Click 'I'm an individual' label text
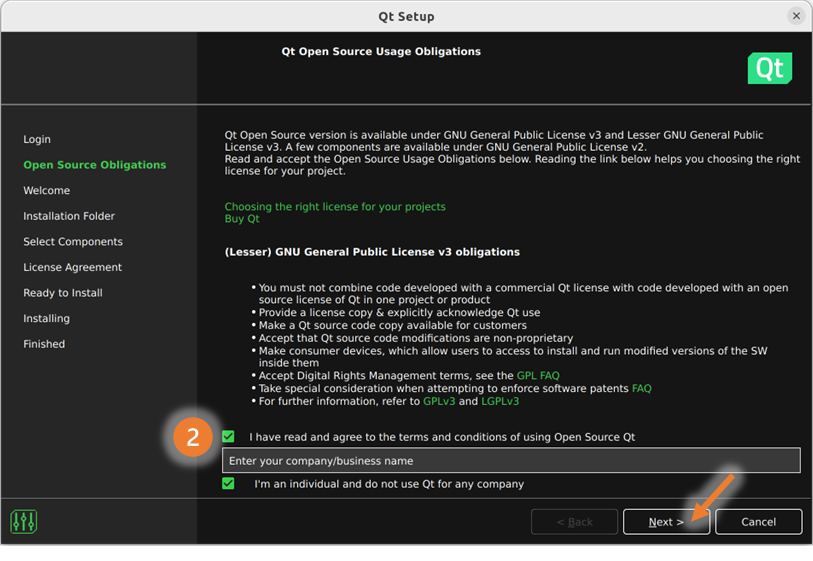813x561 pixels. pyautogui.click(x=389, y=484)
